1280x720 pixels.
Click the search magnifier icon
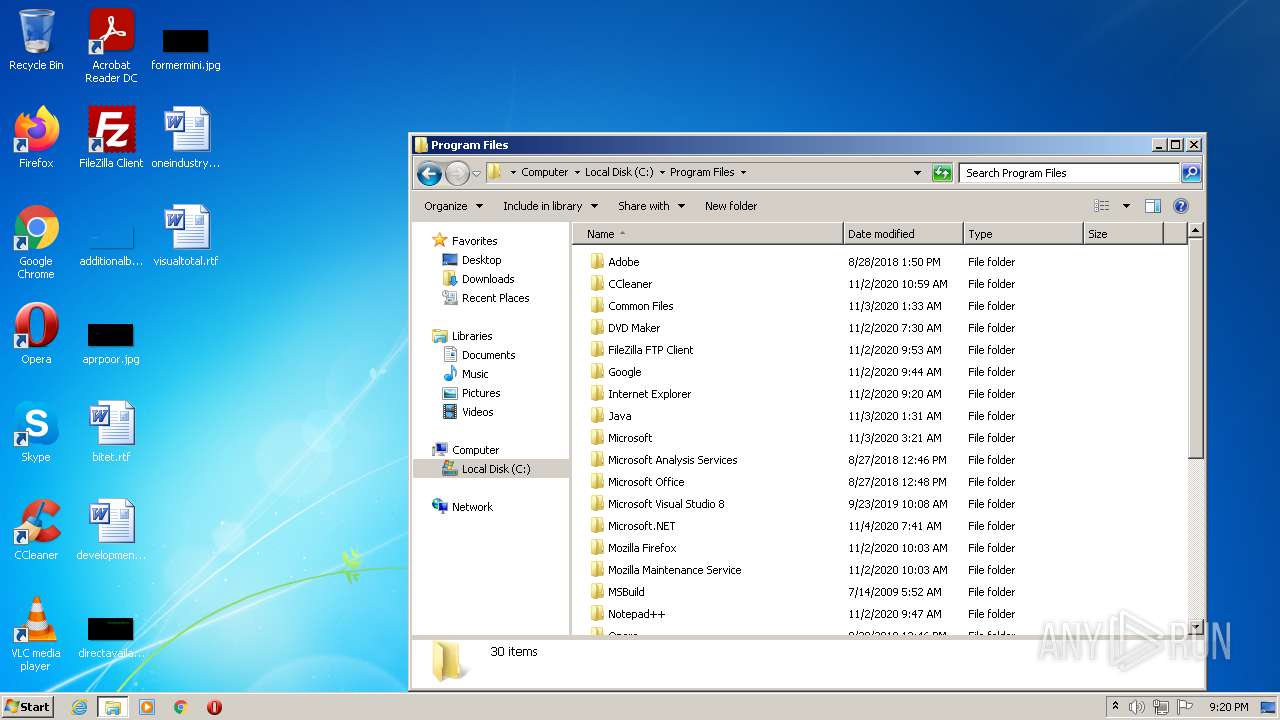point(1191,173)
